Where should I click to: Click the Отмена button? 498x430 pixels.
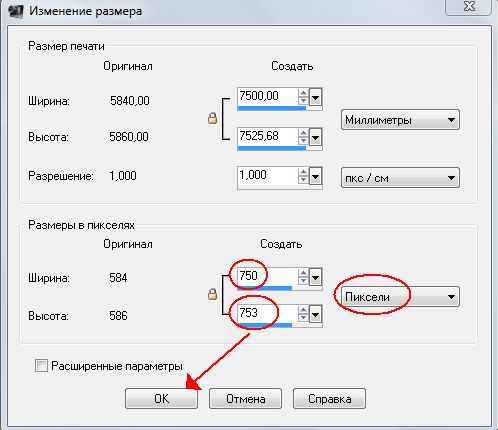pyautogui.click(x=245, y=398)
